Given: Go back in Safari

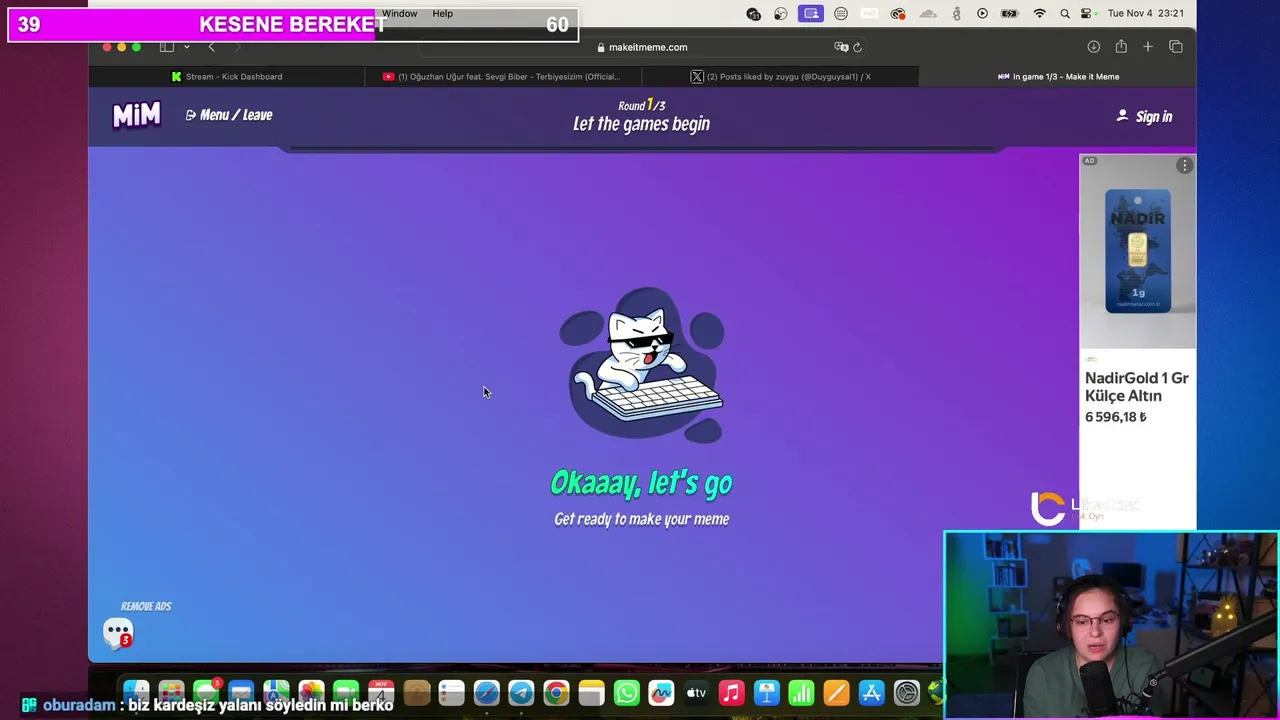Looking at the screenshot, I should pyautogui.click(x=211, y=47).
